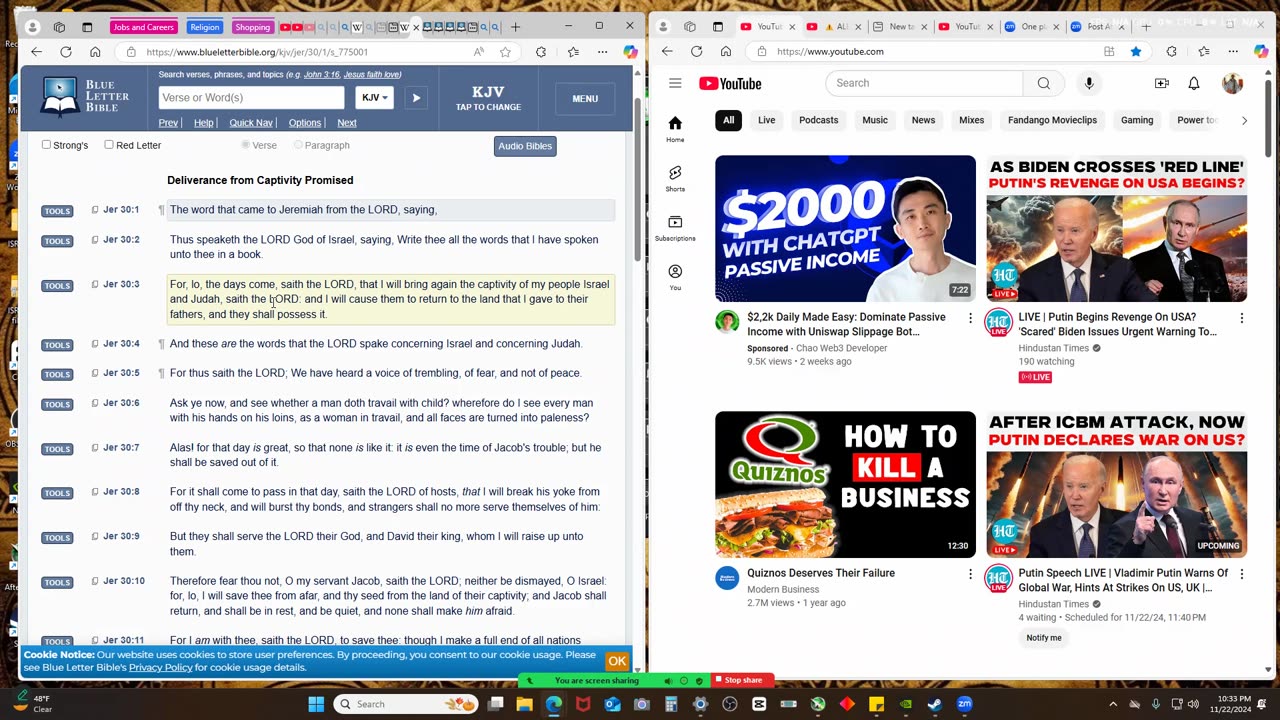Go back in Blue Letter Bible browser
1280x720 pixels.
pos(37,52)
